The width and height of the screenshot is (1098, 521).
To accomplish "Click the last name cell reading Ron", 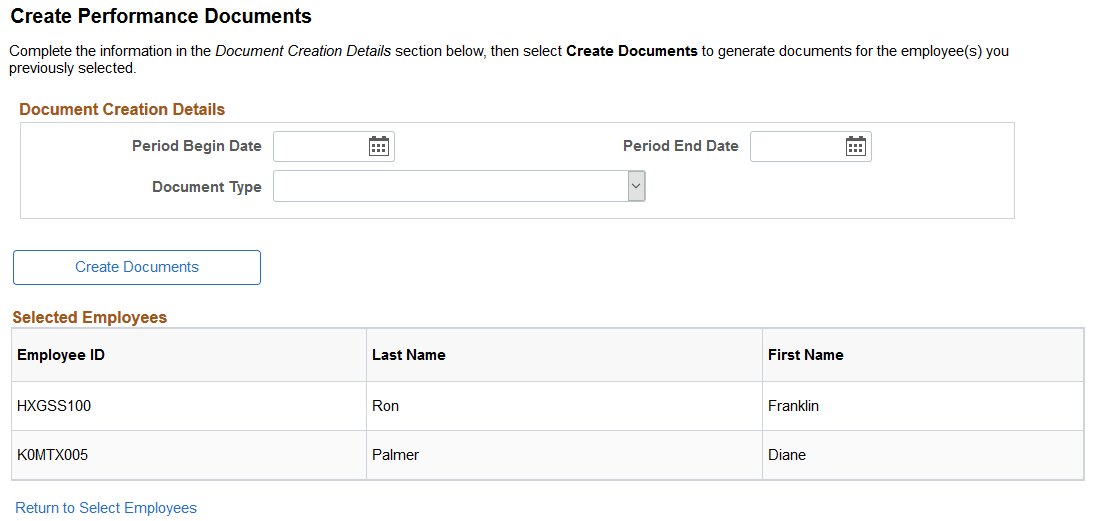I will pyautogui.click(x=386, y=406).
